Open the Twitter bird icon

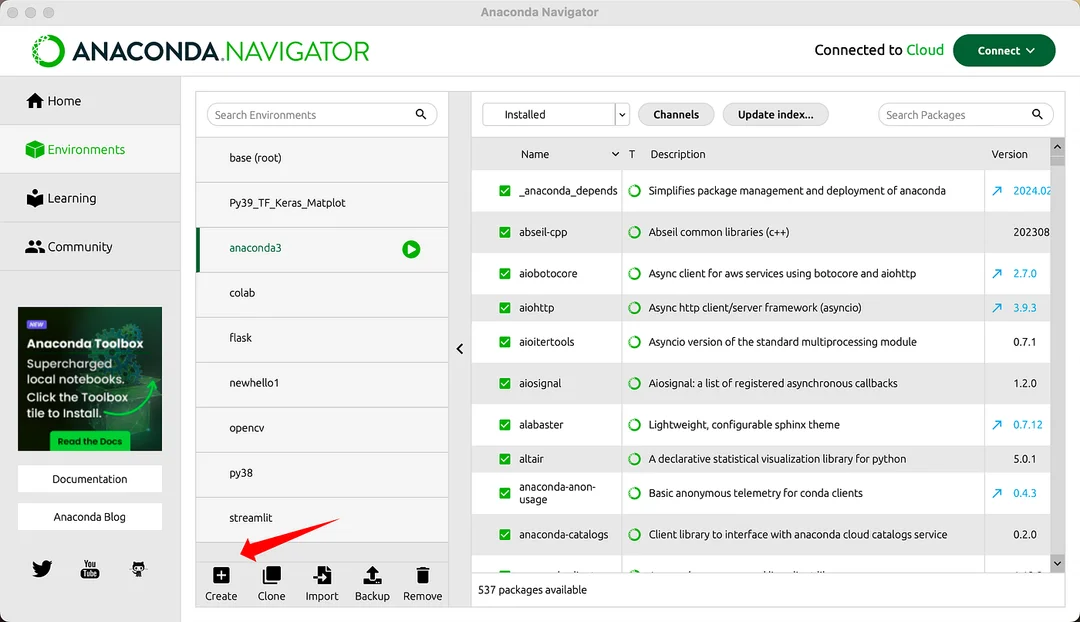click(x=42, y=569)
